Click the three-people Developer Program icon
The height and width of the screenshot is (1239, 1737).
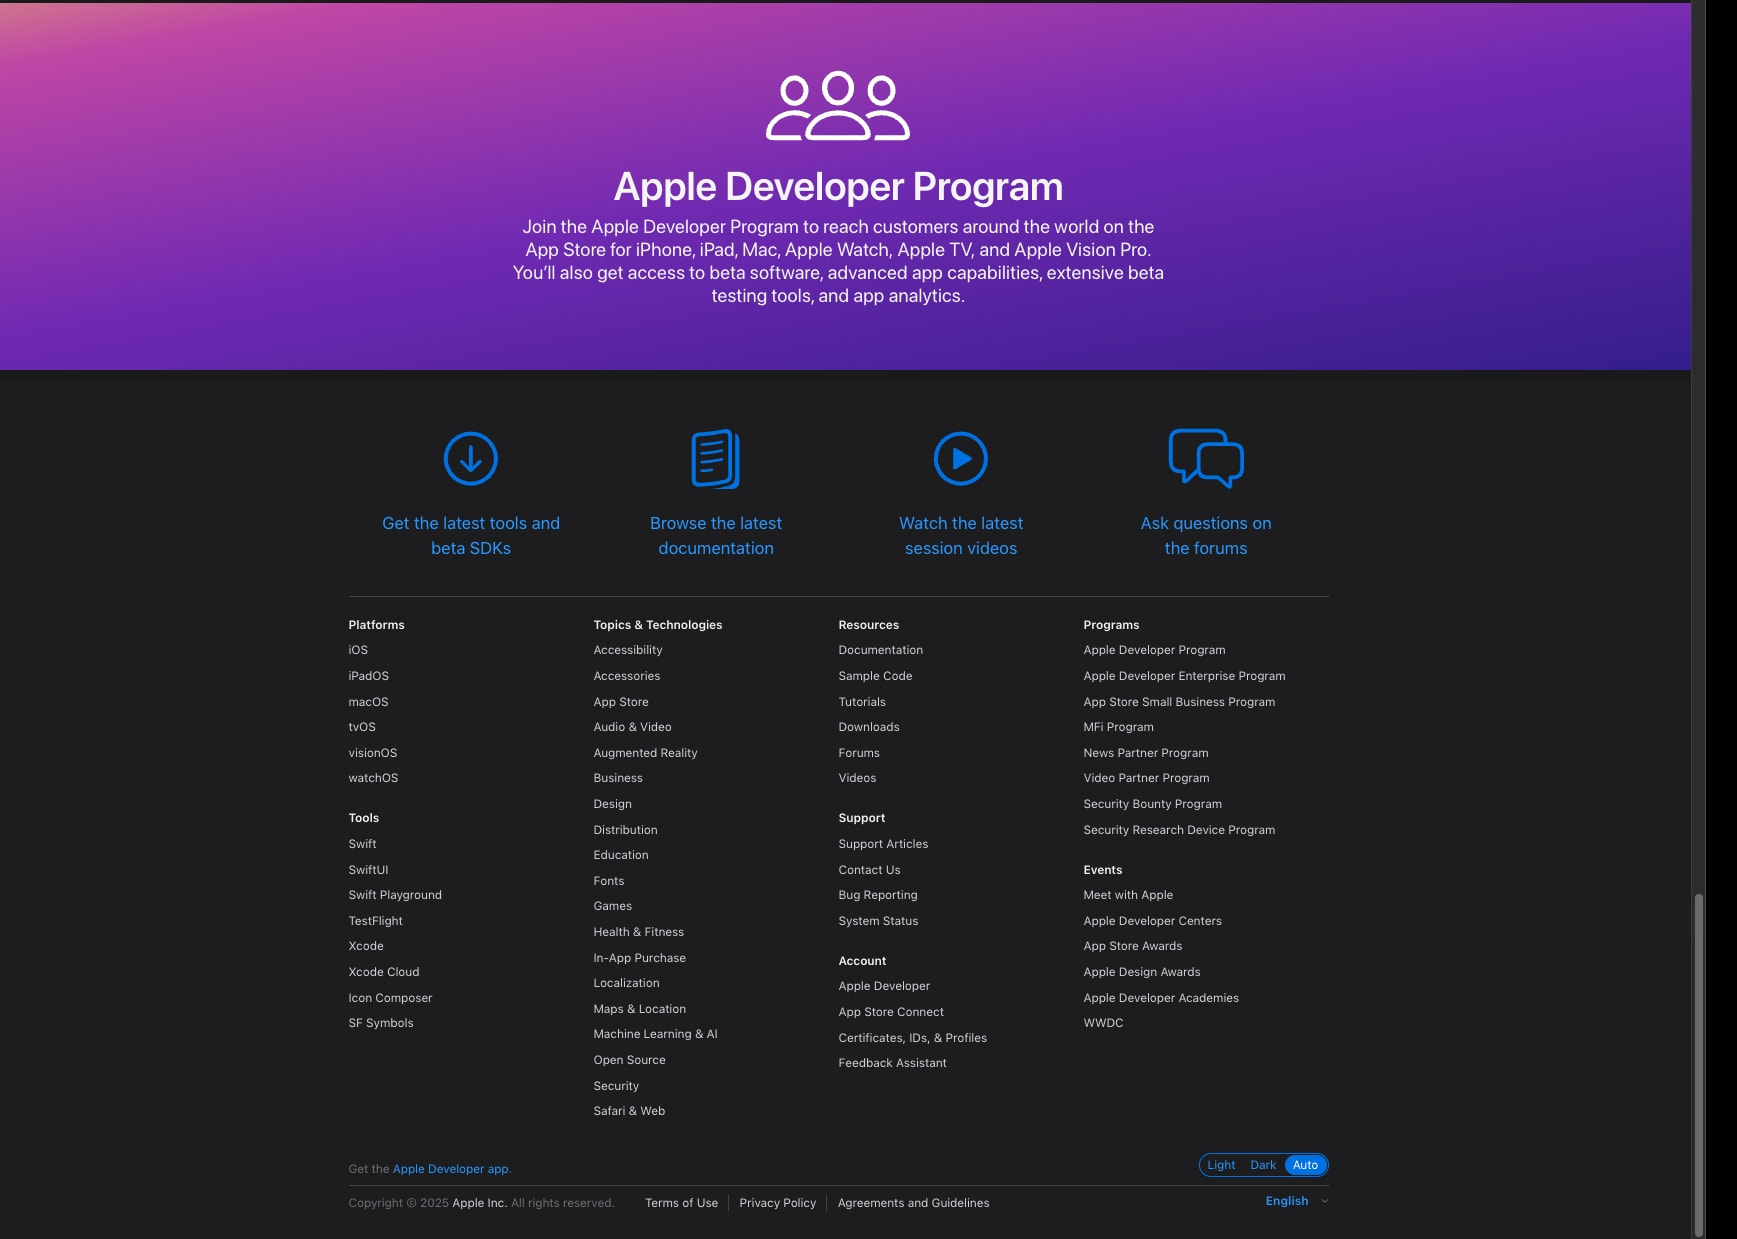point(838,105)
